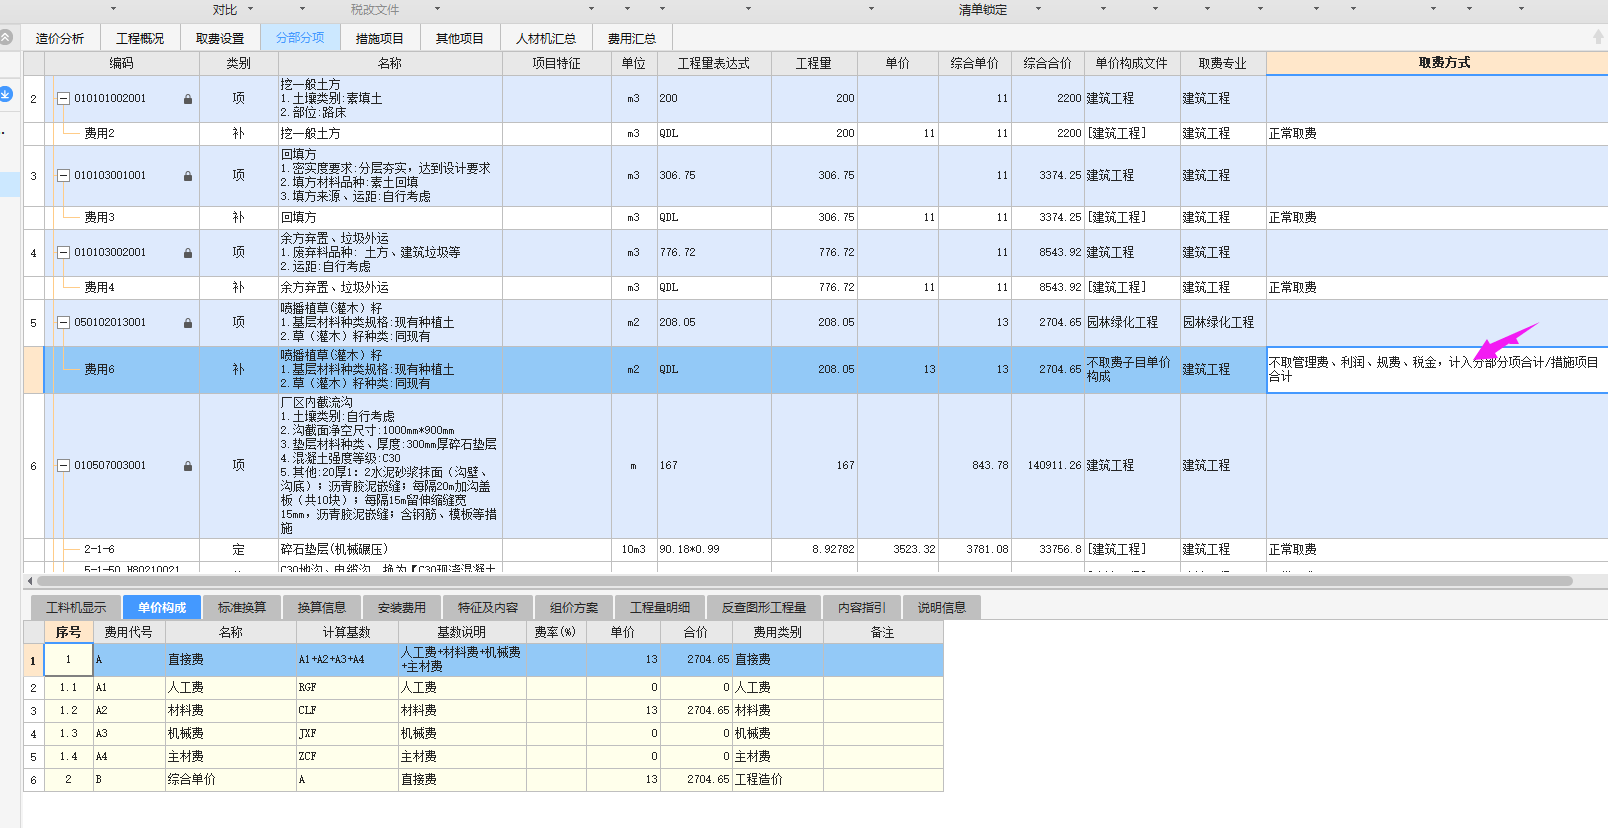The height and width of the screenshot is (828, 1608).
Task: Switch to the 人材机汇总 tab
Action: tap(546, 38)
